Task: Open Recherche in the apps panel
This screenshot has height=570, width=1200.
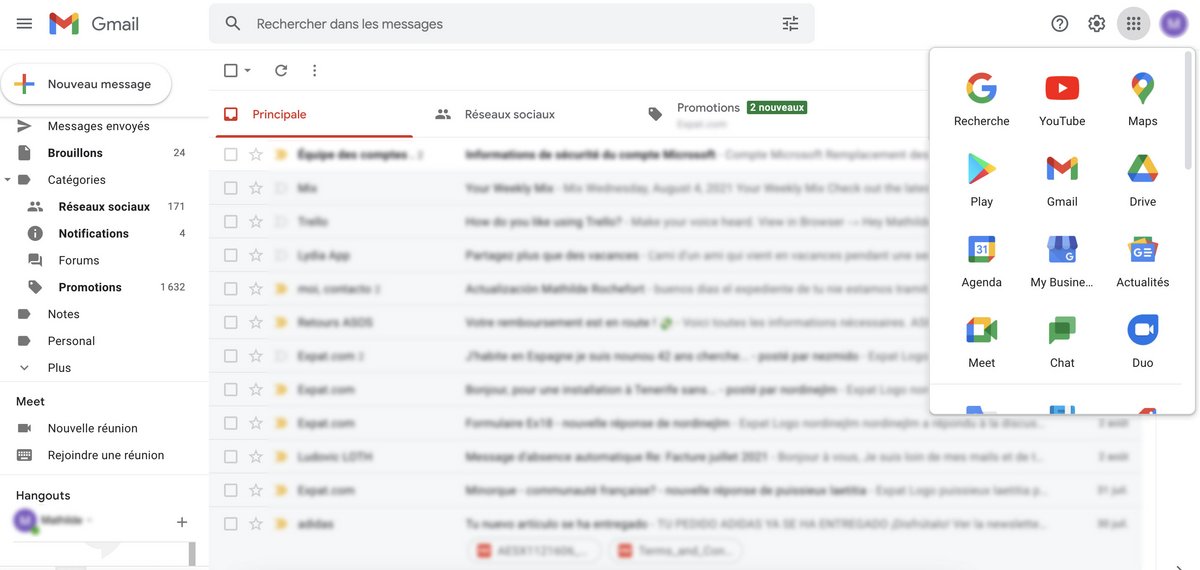Action: (x=981, y=100)
